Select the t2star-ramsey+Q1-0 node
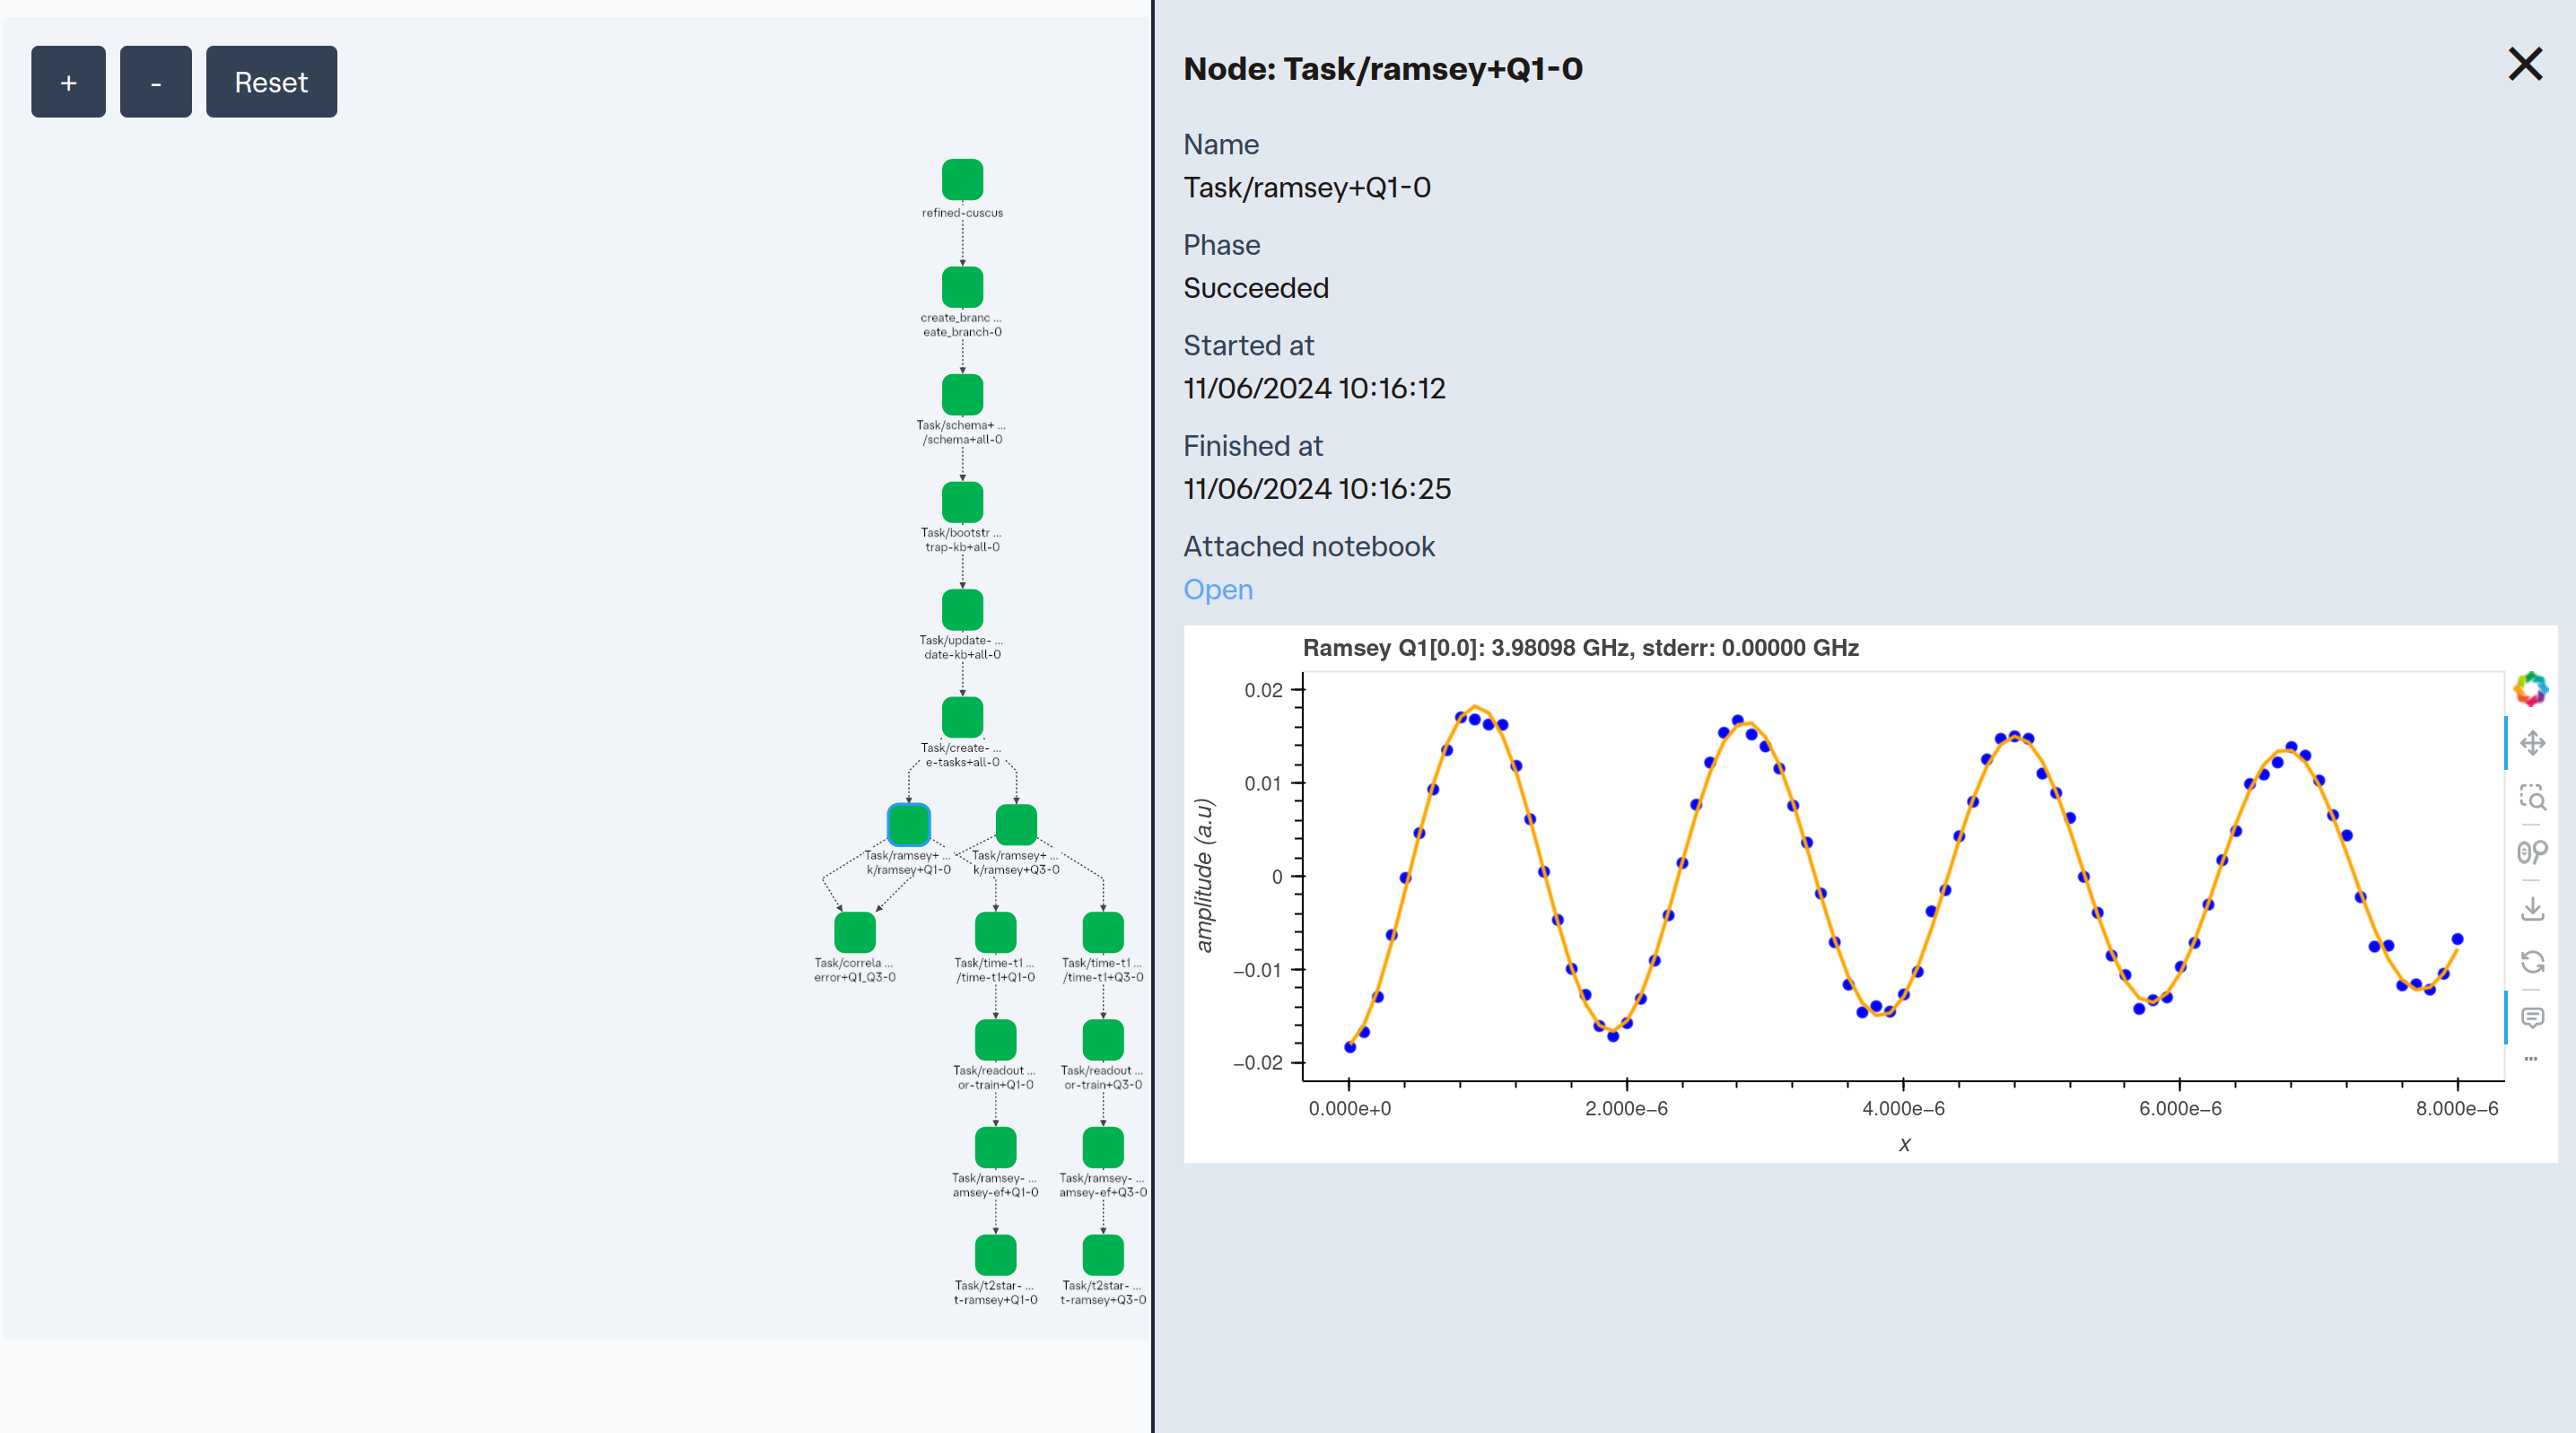The width and height of the screenshot is (2576, 1433). (x=995, y=1255)
